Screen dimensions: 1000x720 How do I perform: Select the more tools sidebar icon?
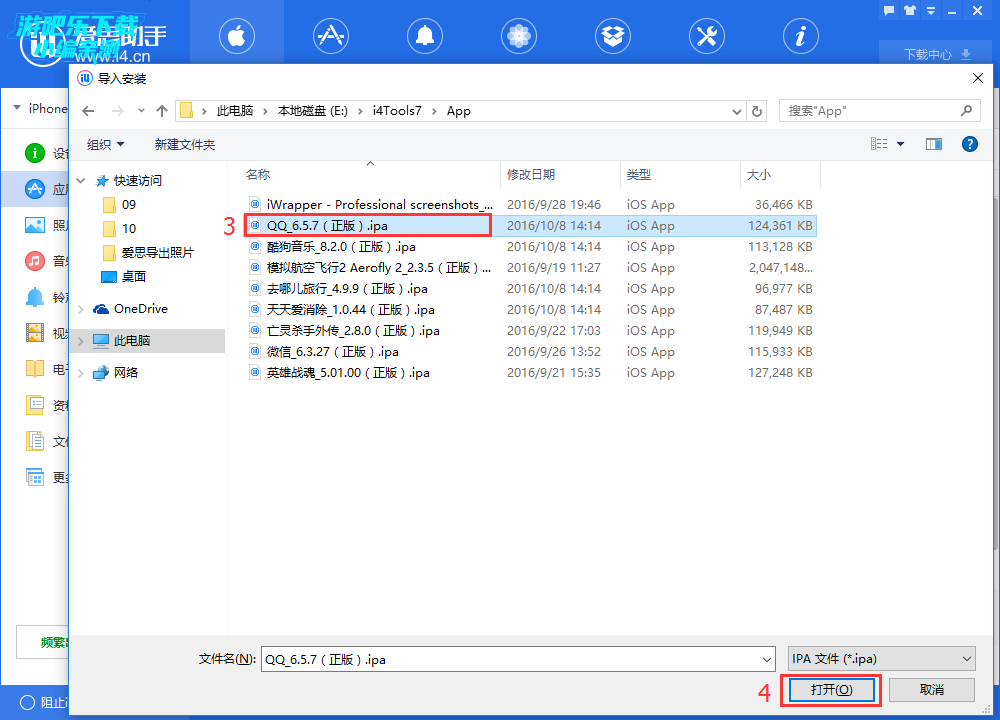[x=34, y=477]
